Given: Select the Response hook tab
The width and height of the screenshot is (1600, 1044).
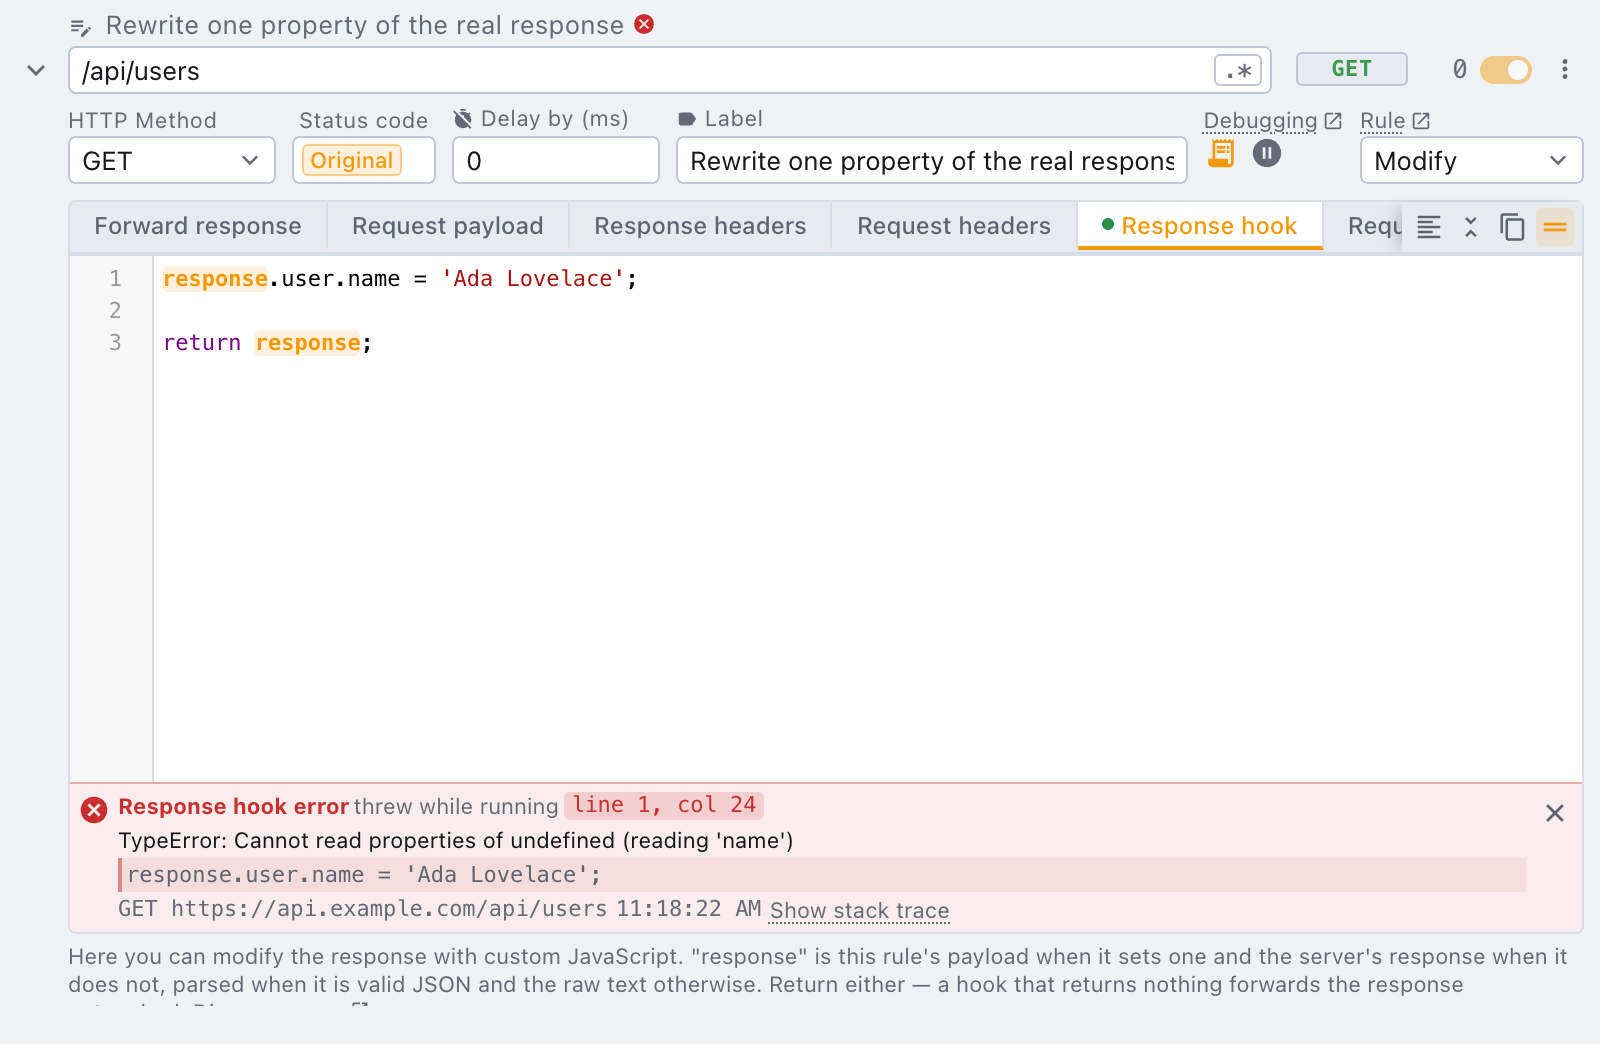Looking at the screenshot, I should (1200, 226).
